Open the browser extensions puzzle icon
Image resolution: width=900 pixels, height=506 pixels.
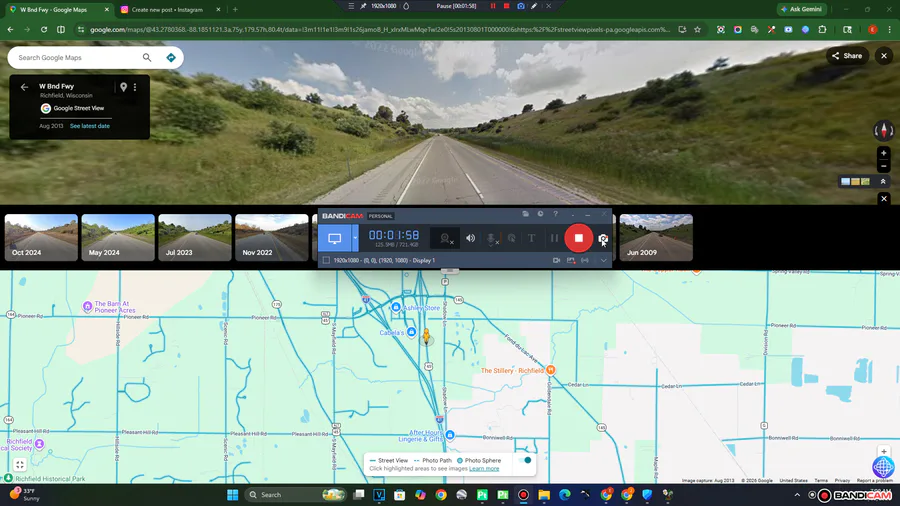[822, 29]
